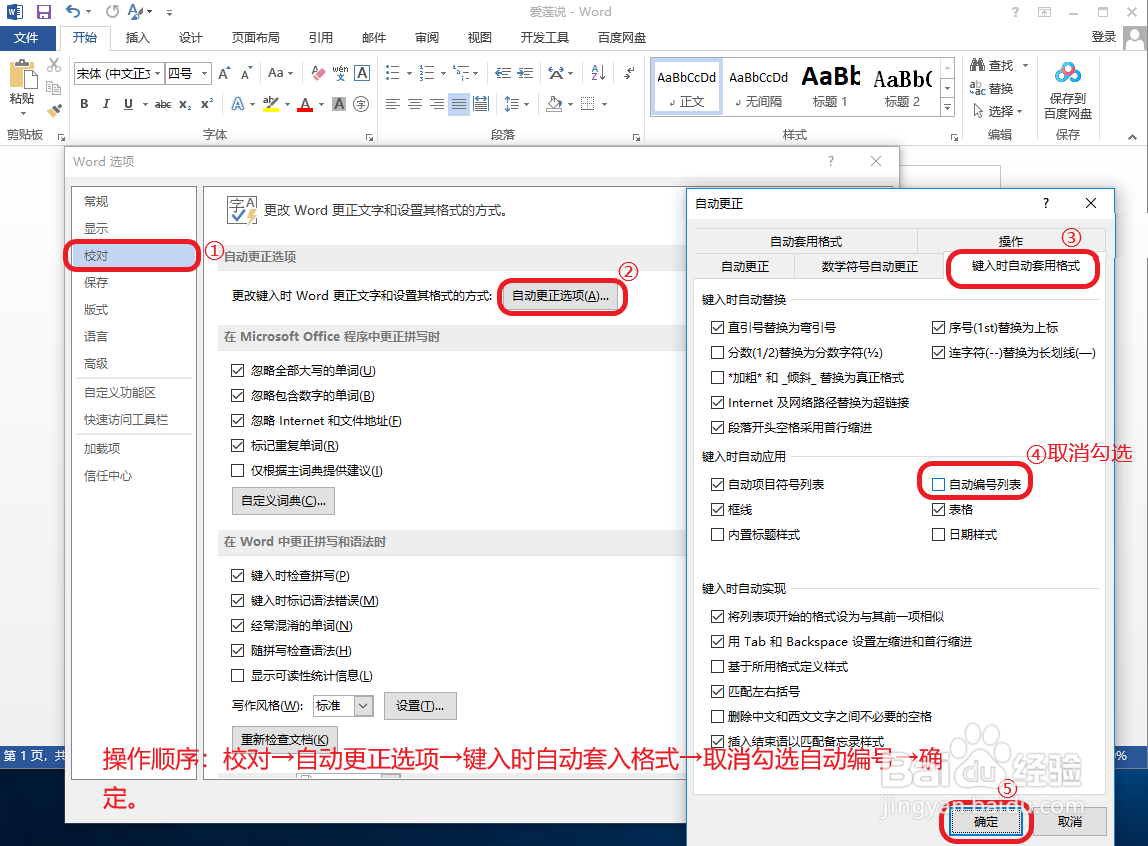The width and height of the screenshot is (1148, 846).
Task: Toggle 自动项目符号列表 checkbox
Action: pos(718,484)
